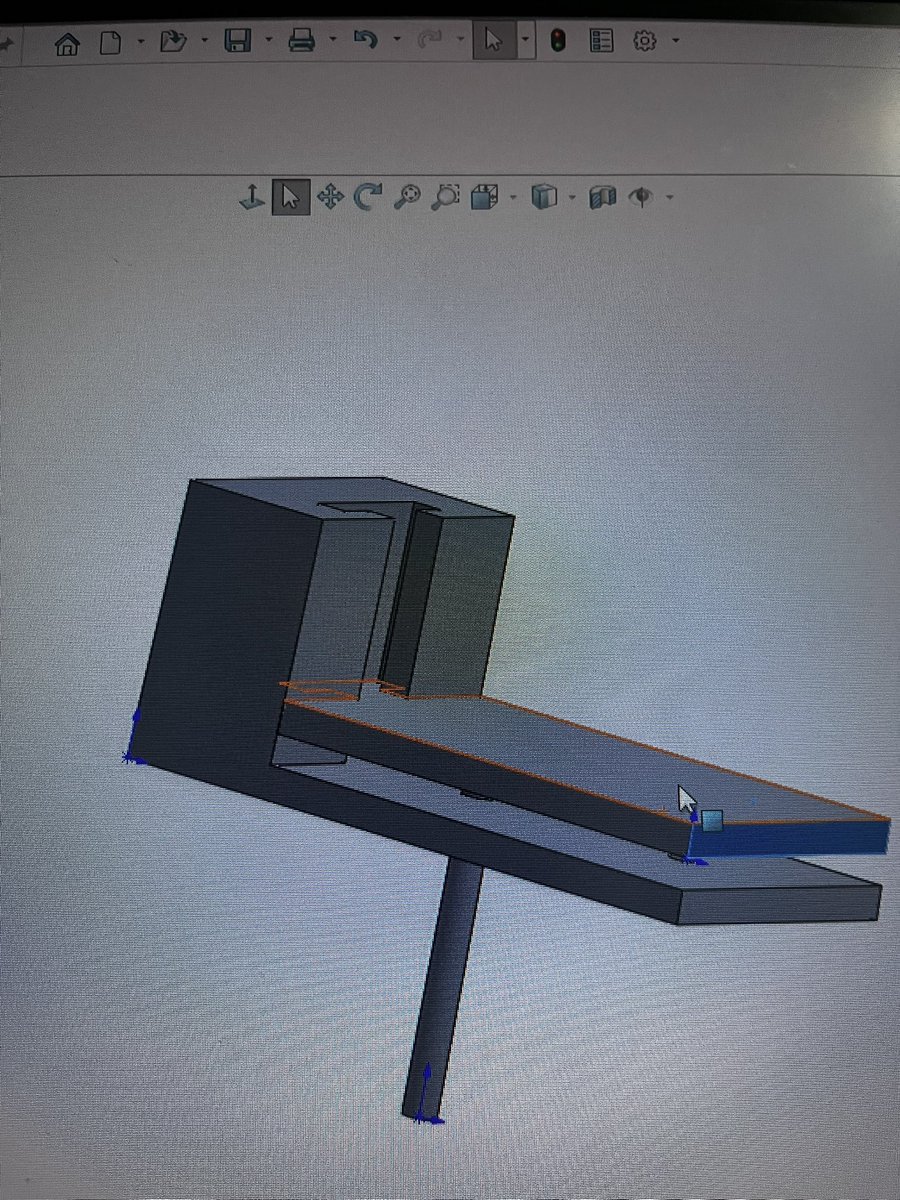Choose Select arrow in heads-up view toolbar

point(291,196)
